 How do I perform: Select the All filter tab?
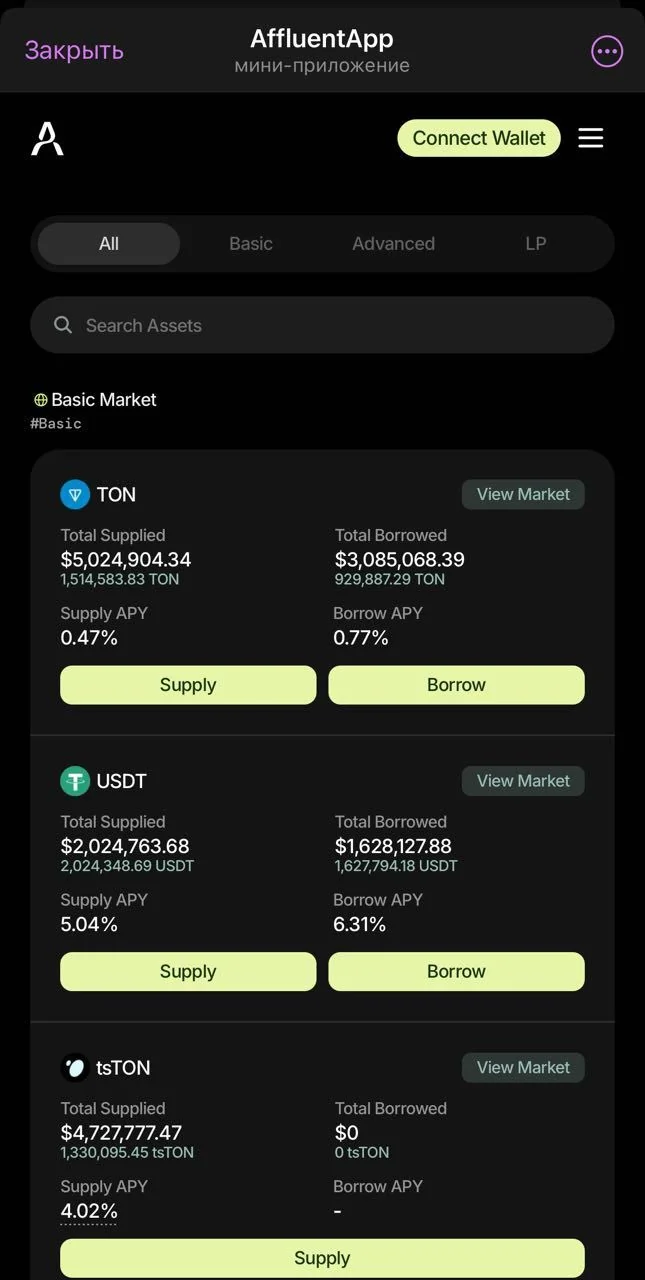(109, 243)
